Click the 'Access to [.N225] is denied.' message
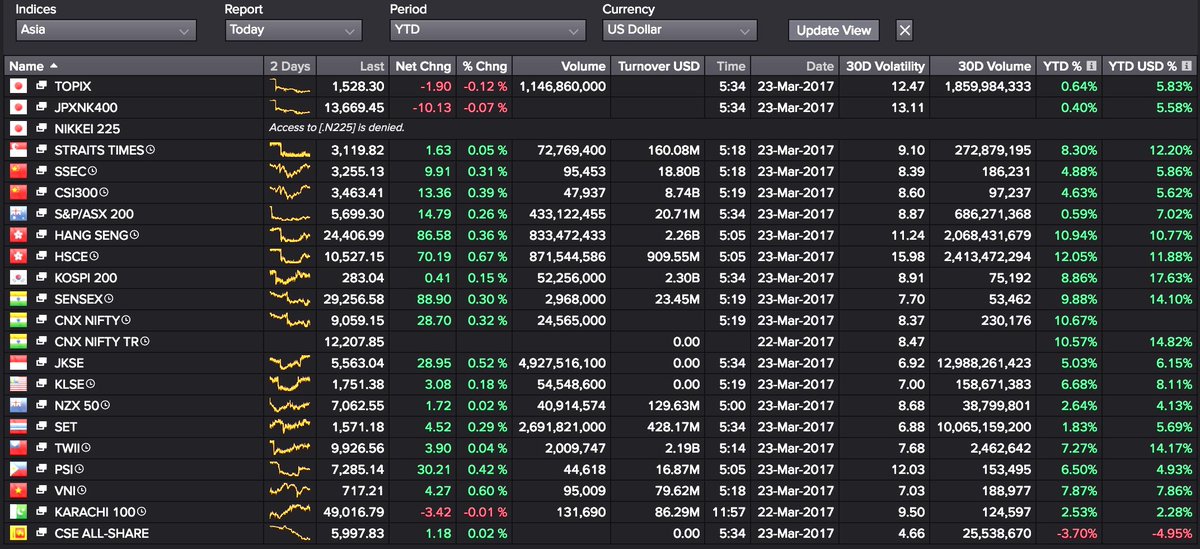Screen dimensions: 1200x549 335,129
